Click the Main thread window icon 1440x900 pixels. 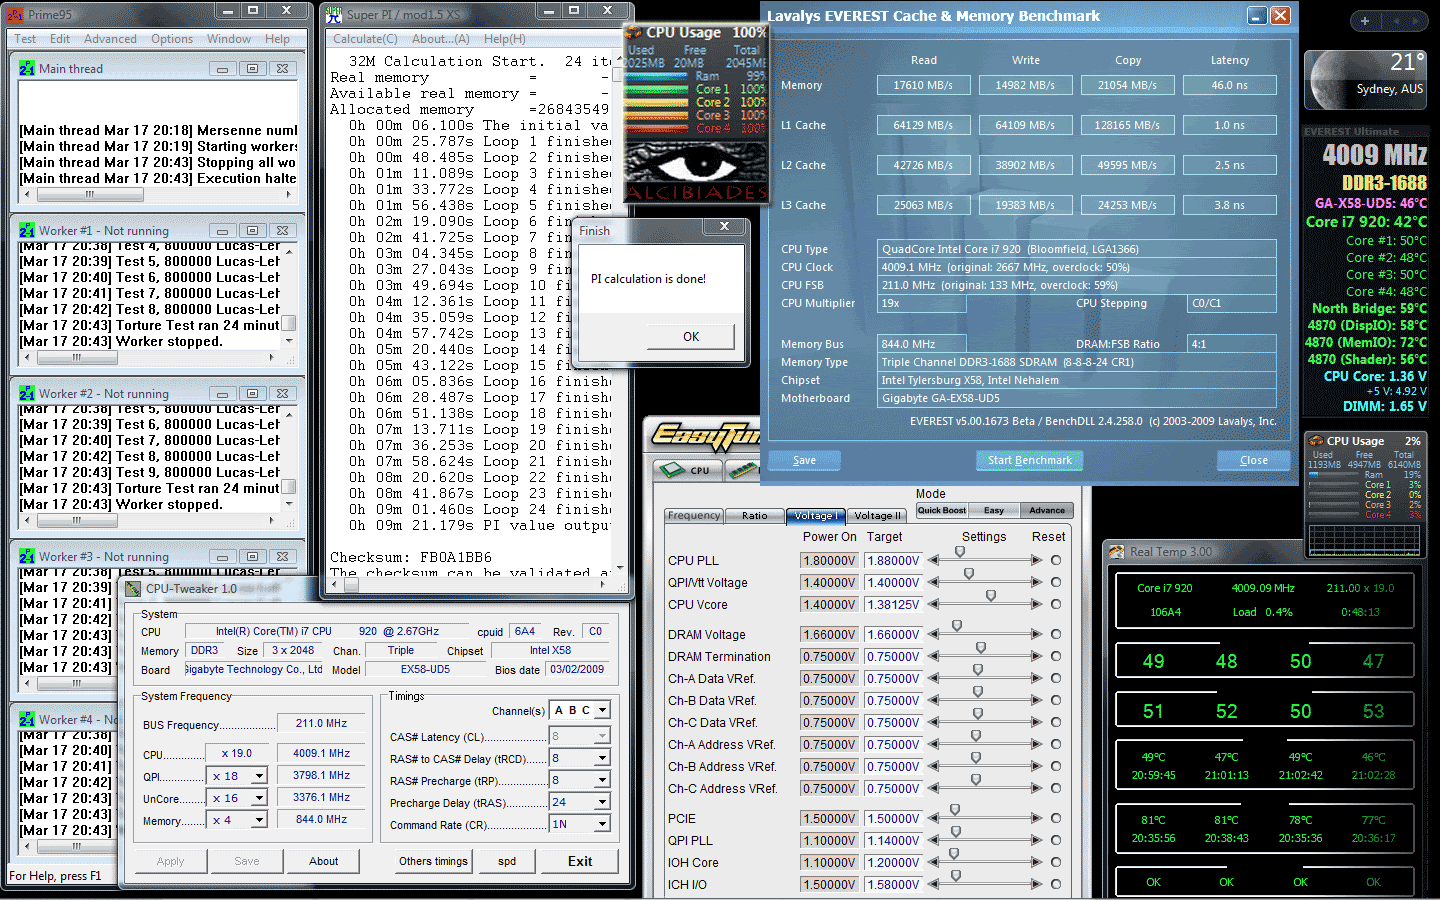point(27,68)
